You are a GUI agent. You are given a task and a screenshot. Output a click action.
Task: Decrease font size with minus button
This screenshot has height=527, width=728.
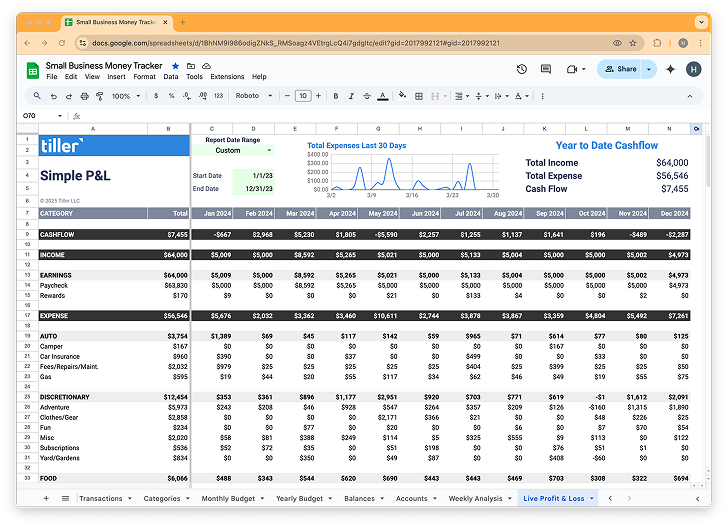pos(287,96)
